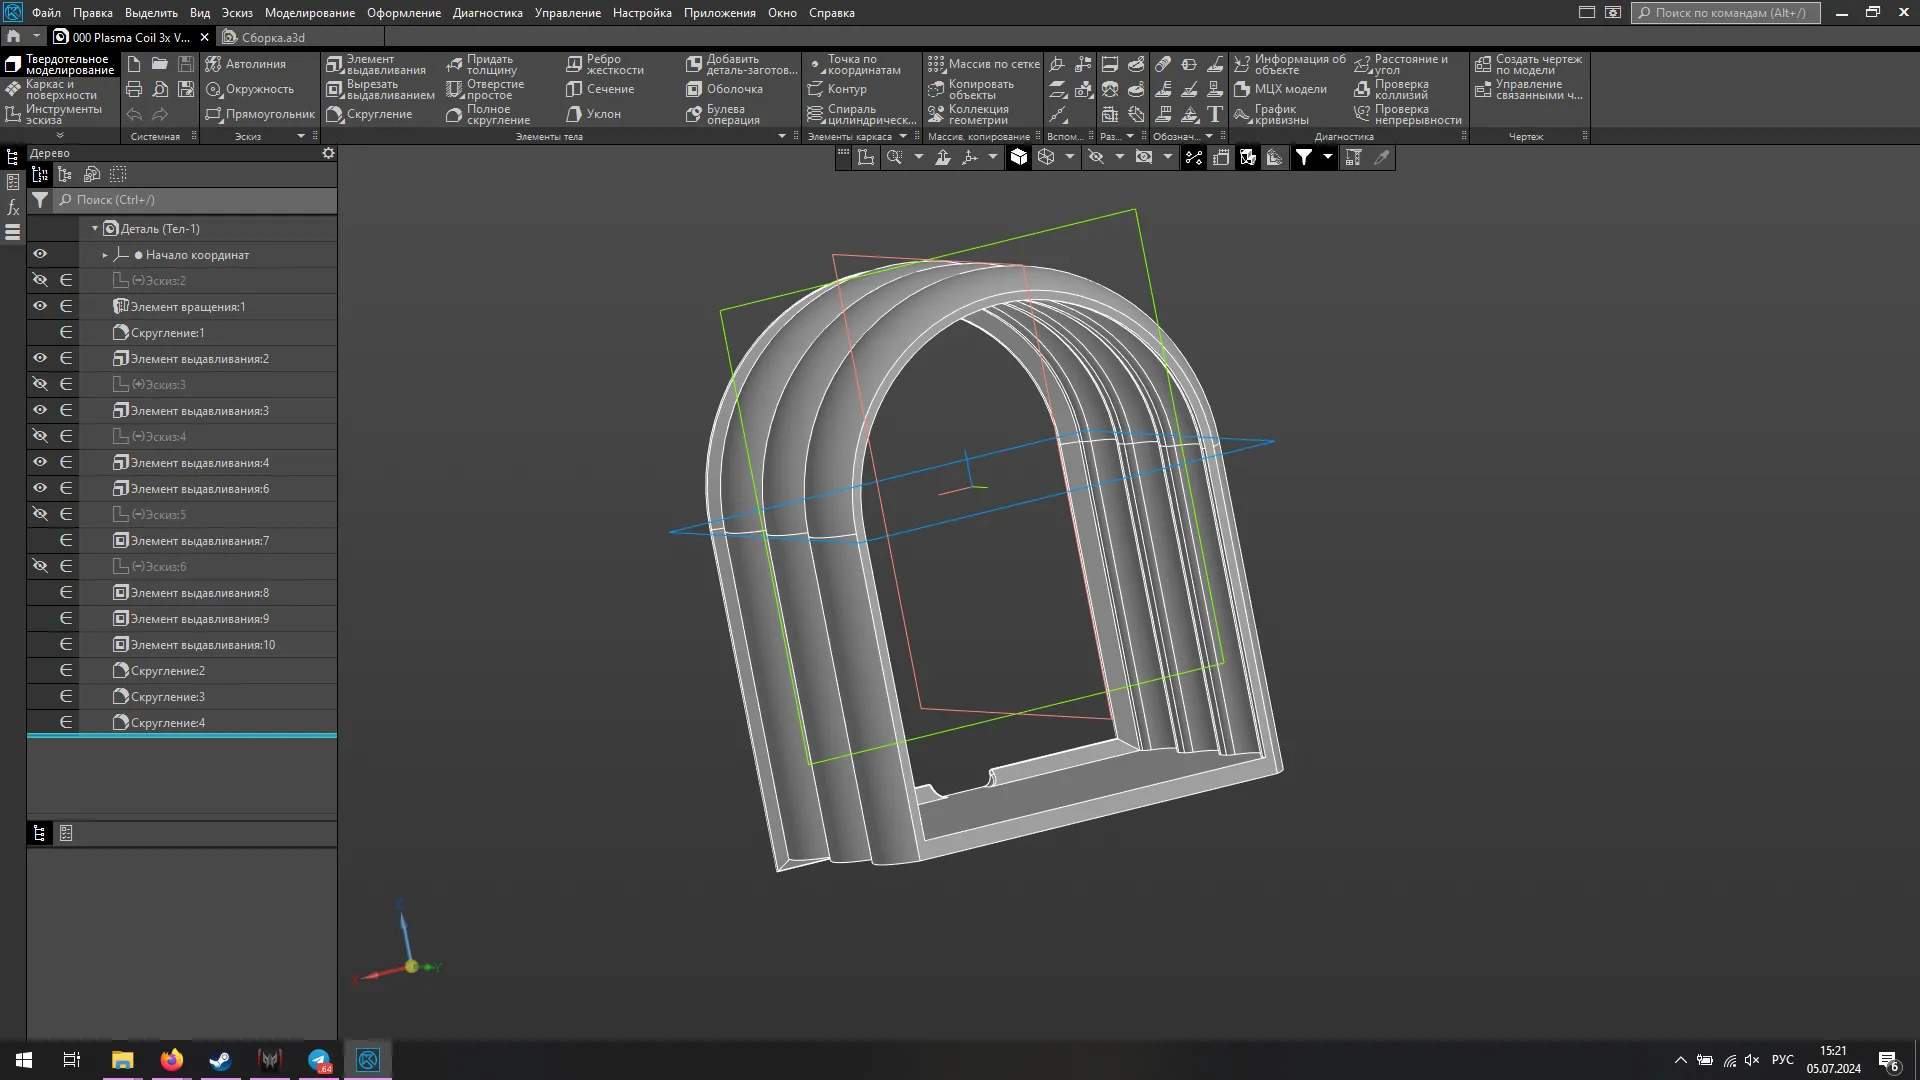This screenshot has height=1080, width=1920.
Task: Toggle visibility of Начало координат
Action: [x=40, y=254]
